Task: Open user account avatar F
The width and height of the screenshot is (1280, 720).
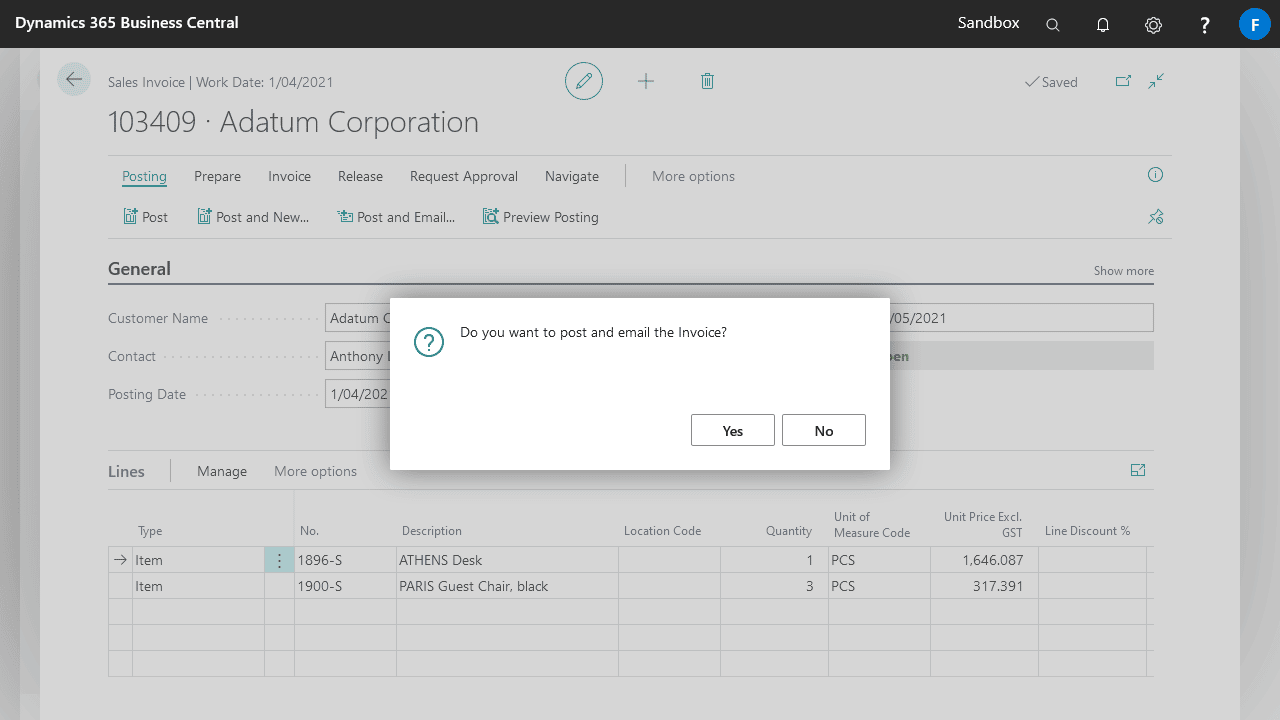Action: click(x=1255, y=24)
